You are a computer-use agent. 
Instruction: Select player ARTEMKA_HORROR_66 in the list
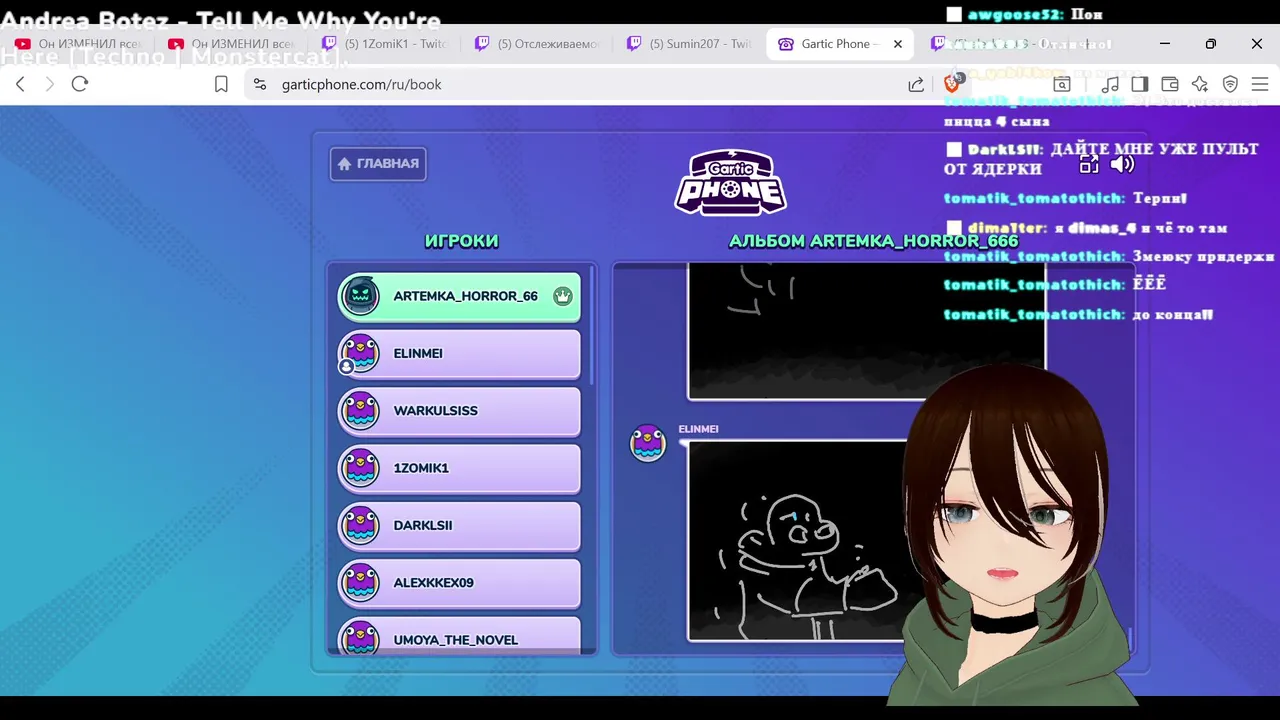[459, 296]
